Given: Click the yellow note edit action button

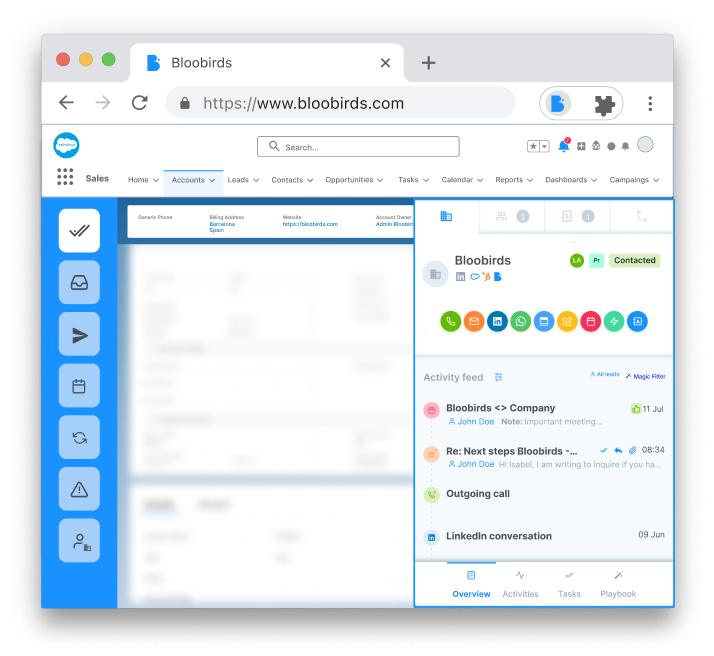Looking at the screenshot, I should click(567, 321).
